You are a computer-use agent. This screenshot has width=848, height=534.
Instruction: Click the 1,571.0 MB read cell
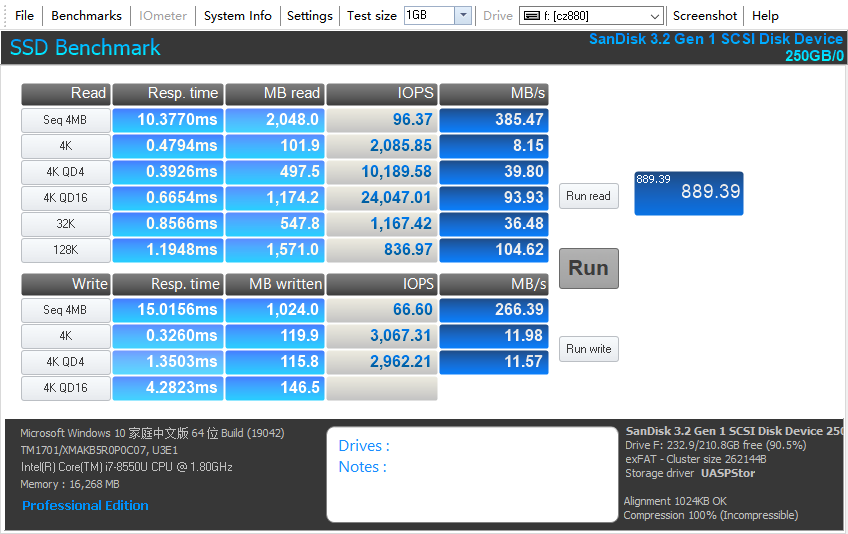(x=275, y=250)
